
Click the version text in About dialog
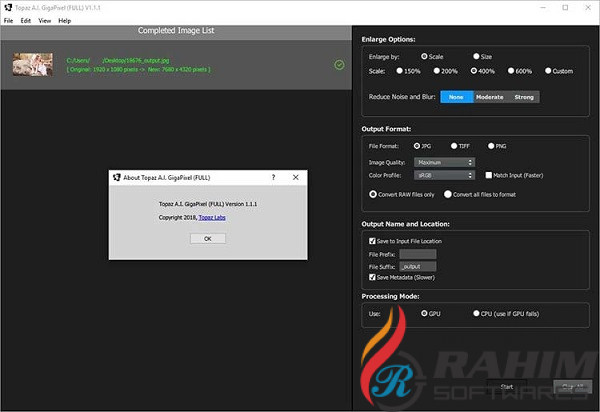point(208,204)
